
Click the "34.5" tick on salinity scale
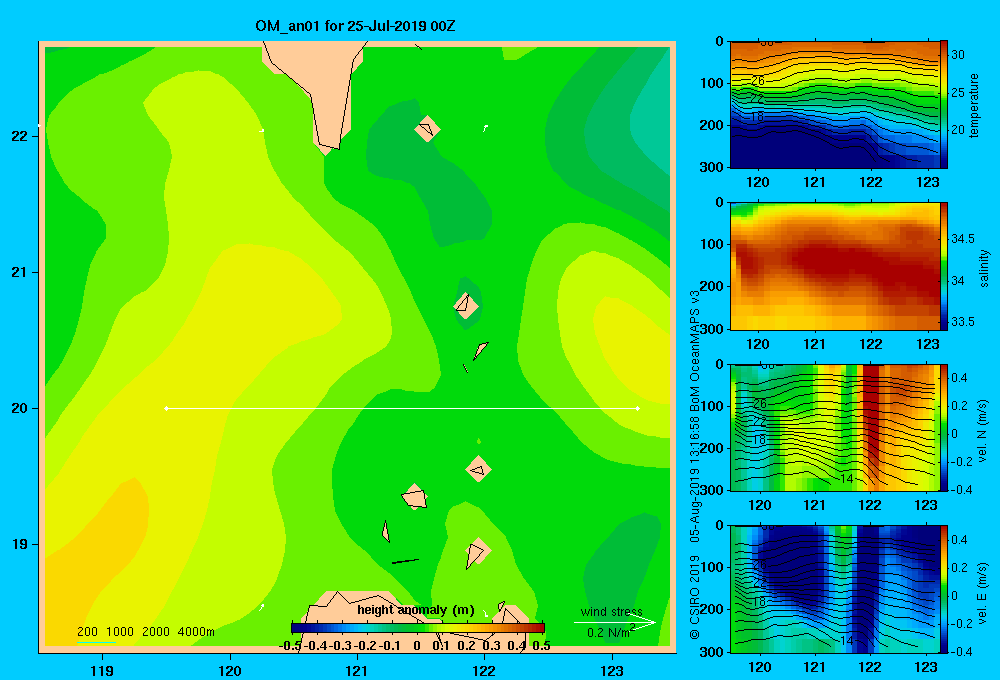[962, 239]
